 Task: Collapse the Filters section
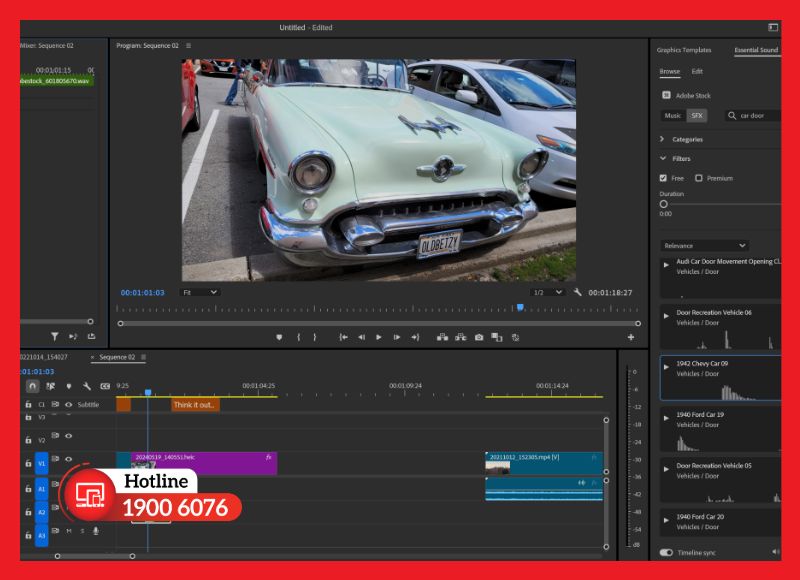(x=662, y=158)
